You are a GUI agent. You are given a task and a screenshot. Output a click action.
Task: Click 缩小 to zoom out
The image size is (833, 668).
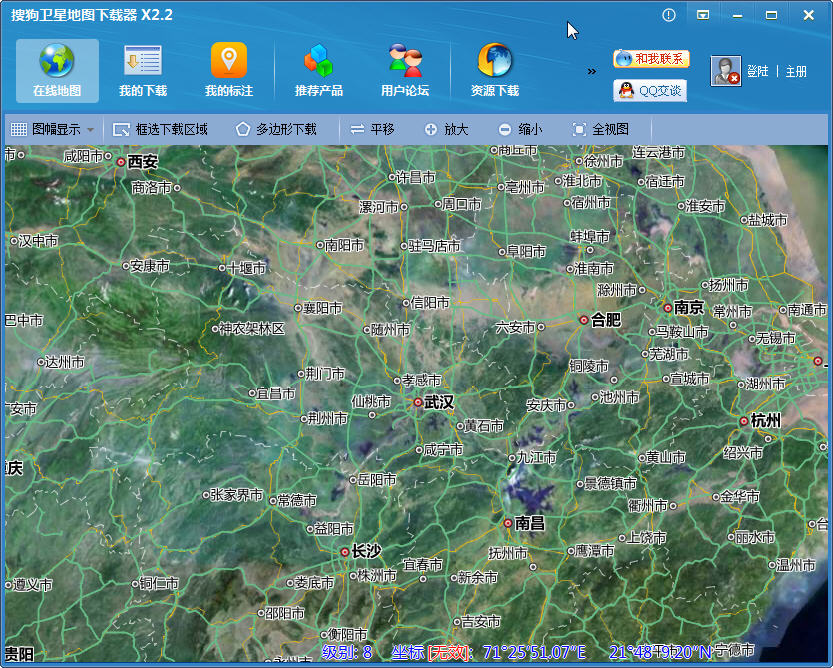pos(520,129)
